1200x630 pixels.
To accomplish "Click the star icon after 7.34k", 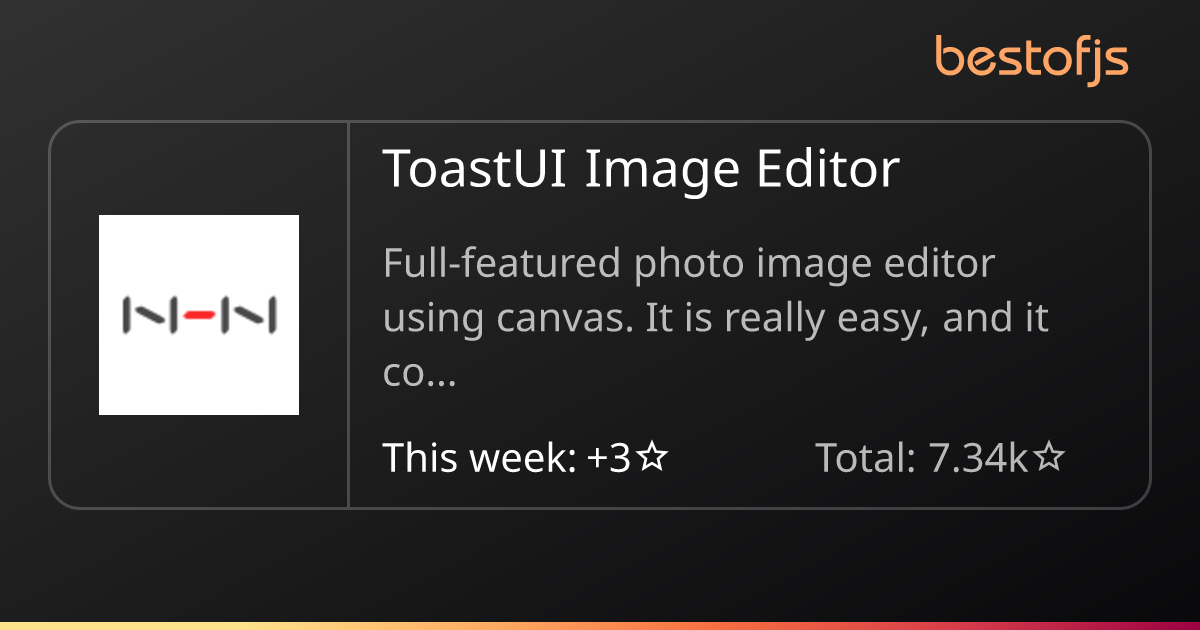I will tap(1049, 458).
